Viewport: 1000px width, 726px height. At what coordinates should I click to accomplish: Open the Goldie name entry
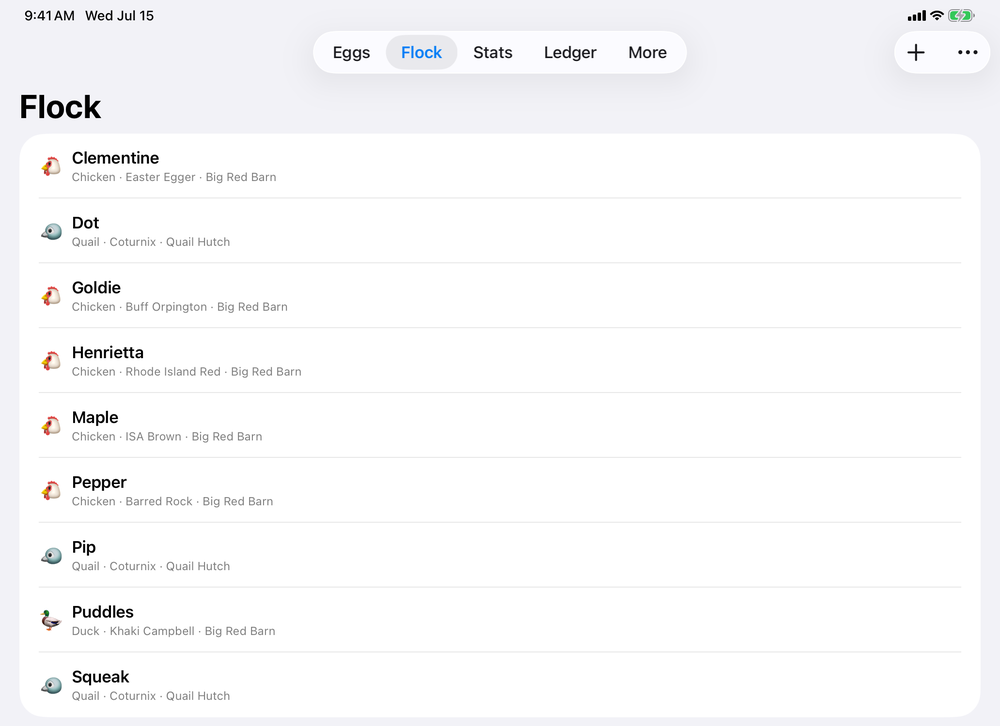tap(96, 288)
